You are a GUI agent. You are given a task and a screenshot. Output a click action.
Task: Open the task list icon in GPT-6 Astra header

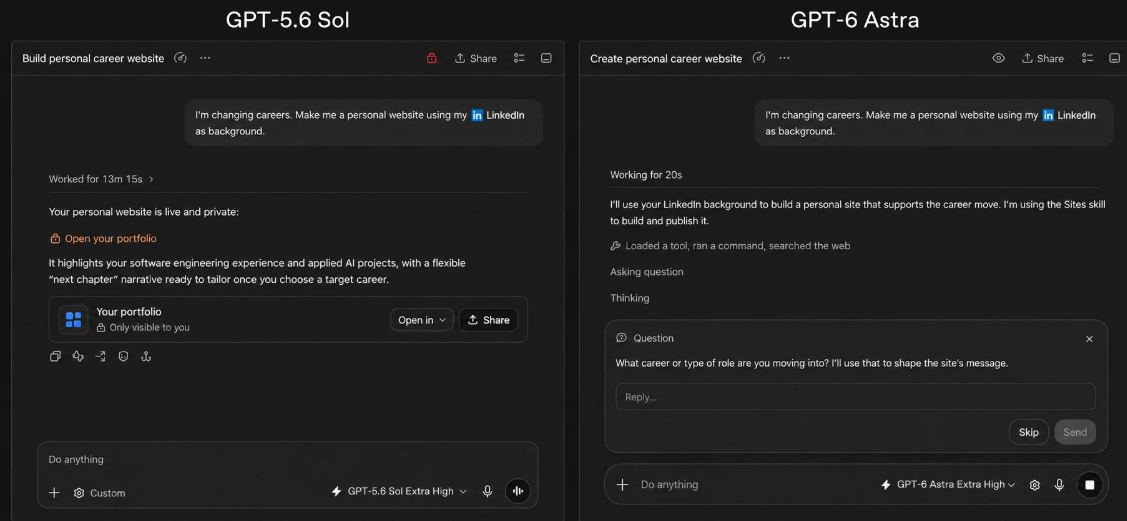[x=1087, y=58]
